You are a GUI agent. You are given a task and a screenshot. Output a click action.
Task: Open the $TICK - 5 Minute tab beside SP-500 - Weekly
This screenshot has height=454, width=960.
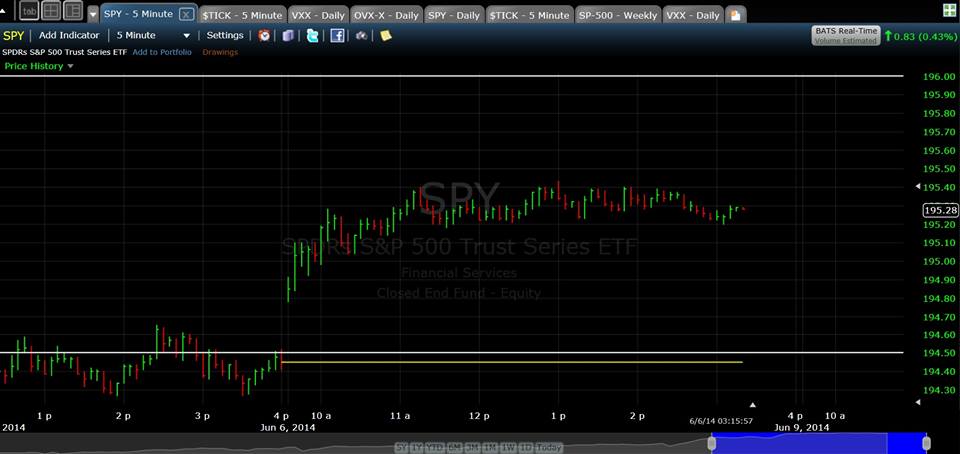pos(530,15)
